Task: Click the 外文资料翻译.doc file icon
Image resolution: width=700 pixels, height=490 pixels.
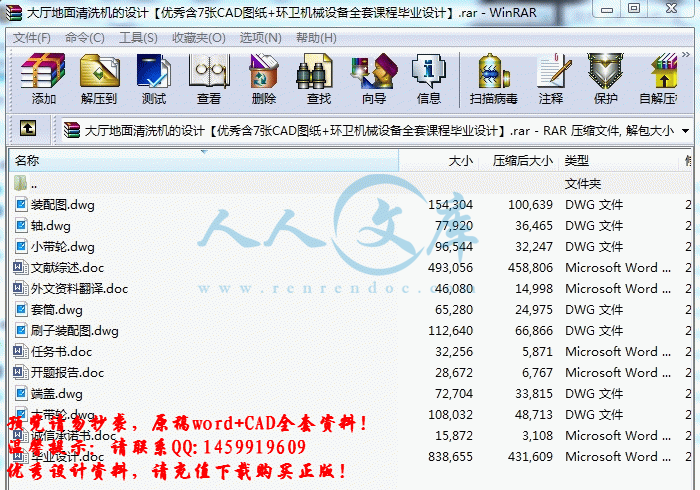Action: click(x=21, y=288)
